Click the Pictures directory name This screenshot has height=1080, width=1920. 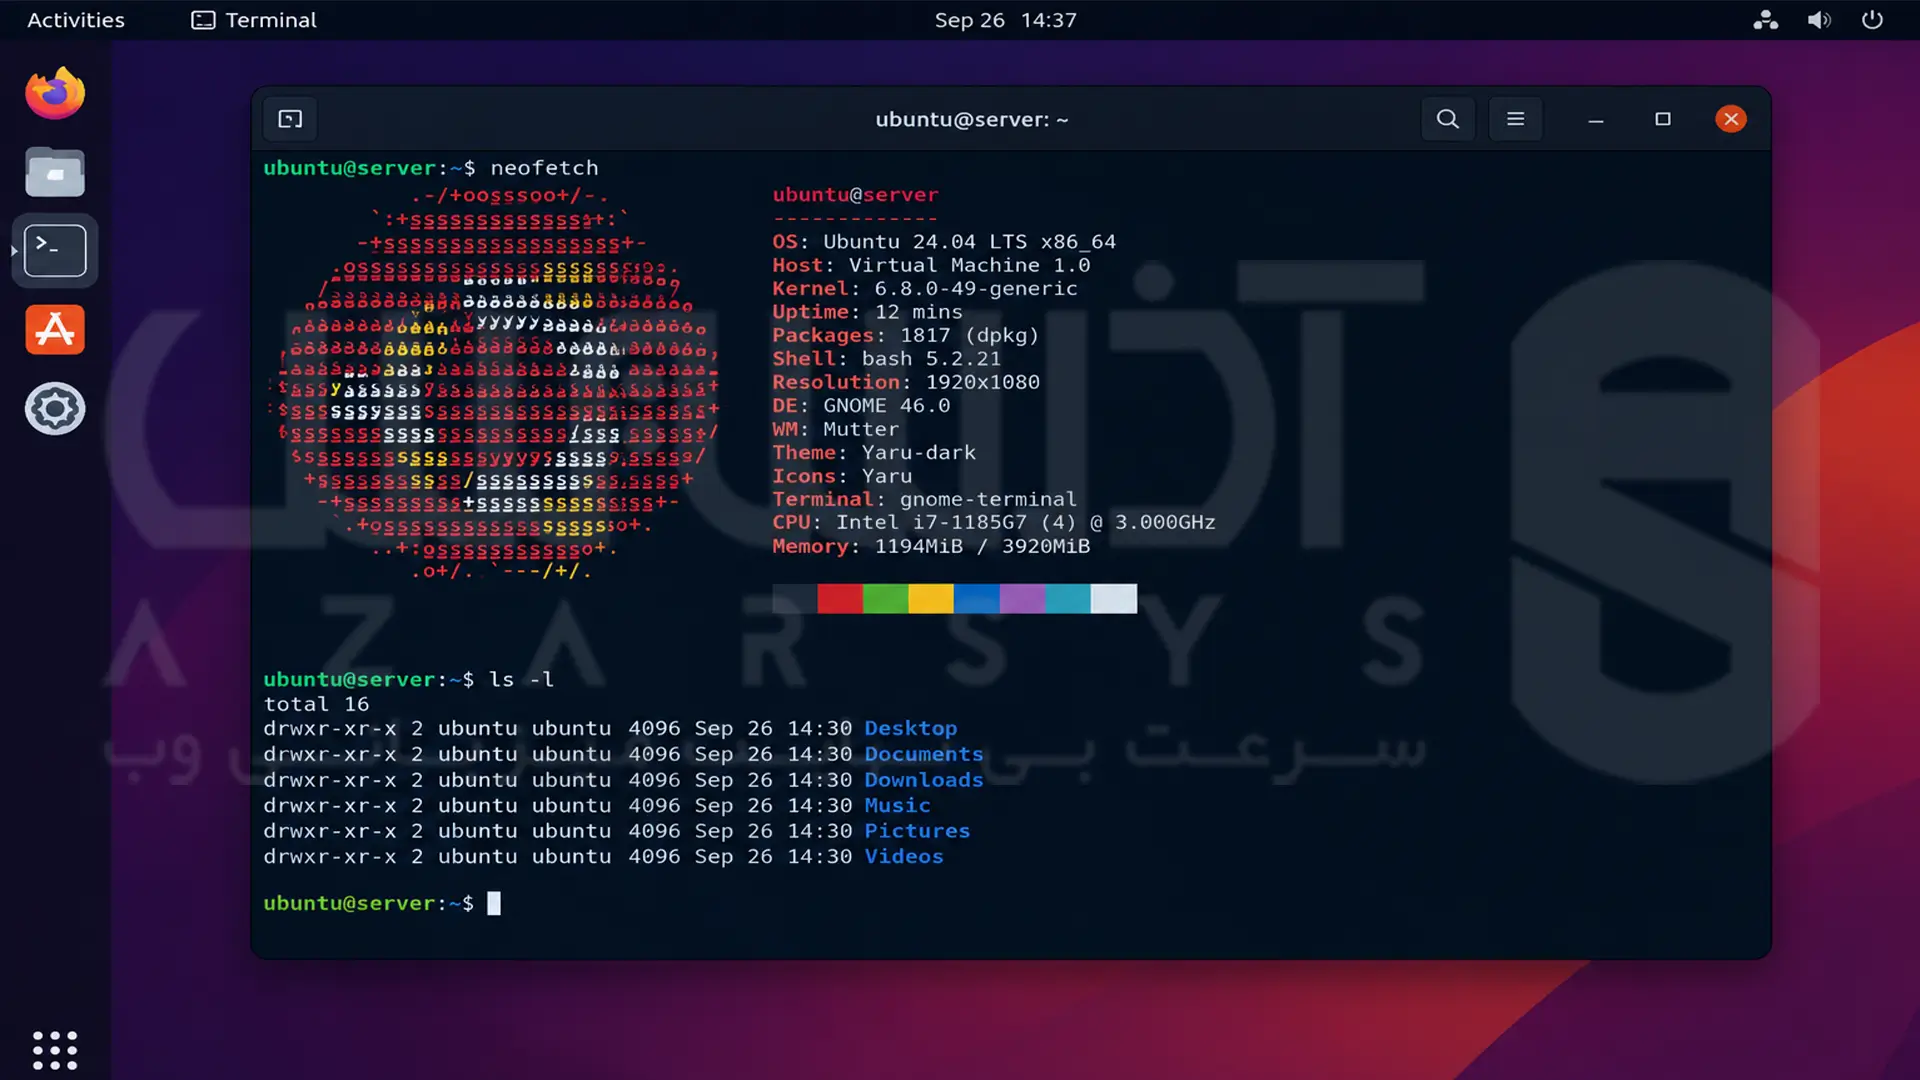[x=917, y=831]
